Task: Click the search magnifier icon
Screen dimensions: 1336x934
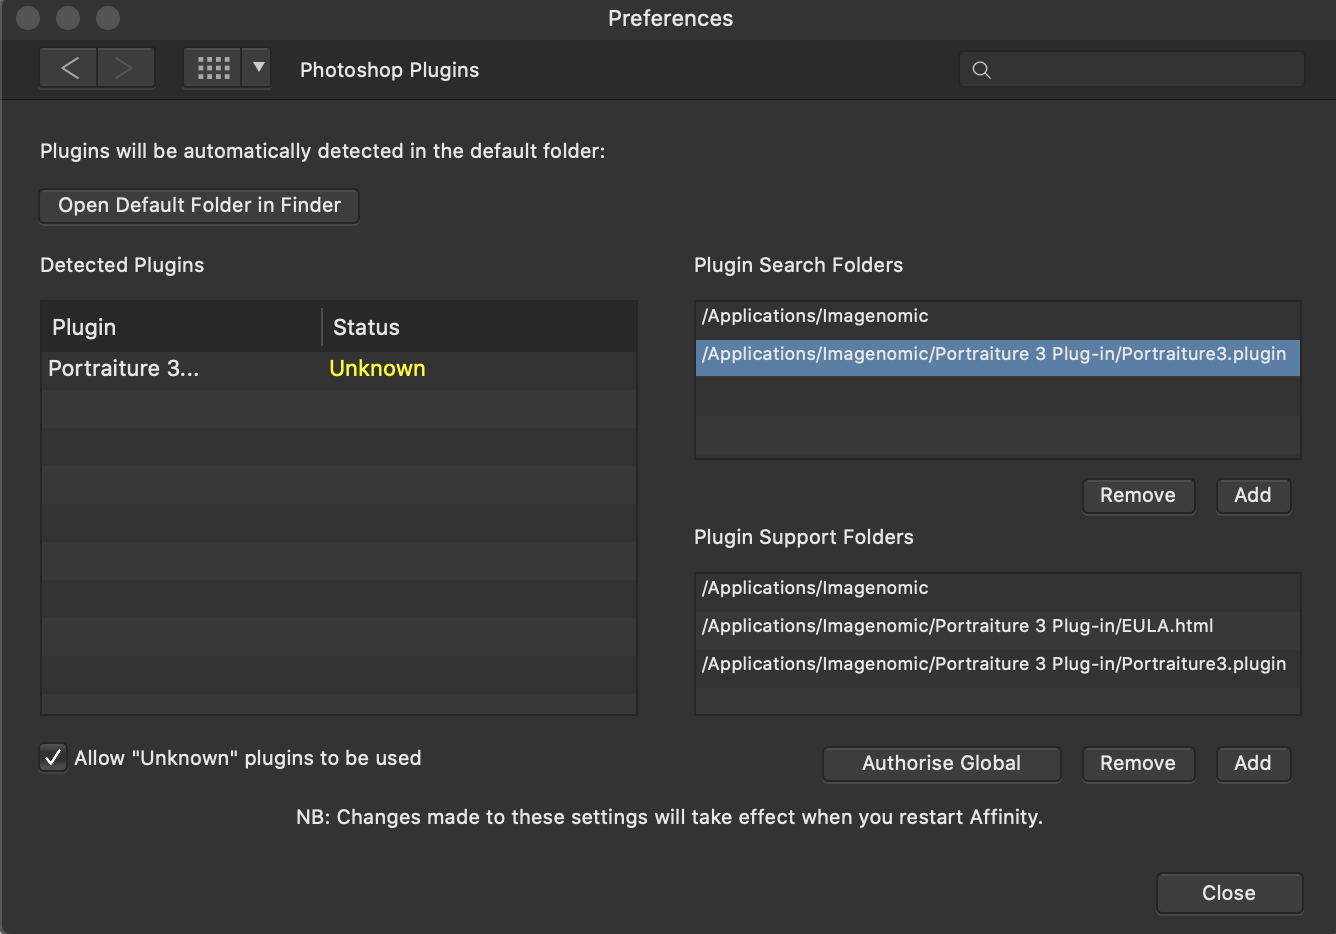Action: 982,70
